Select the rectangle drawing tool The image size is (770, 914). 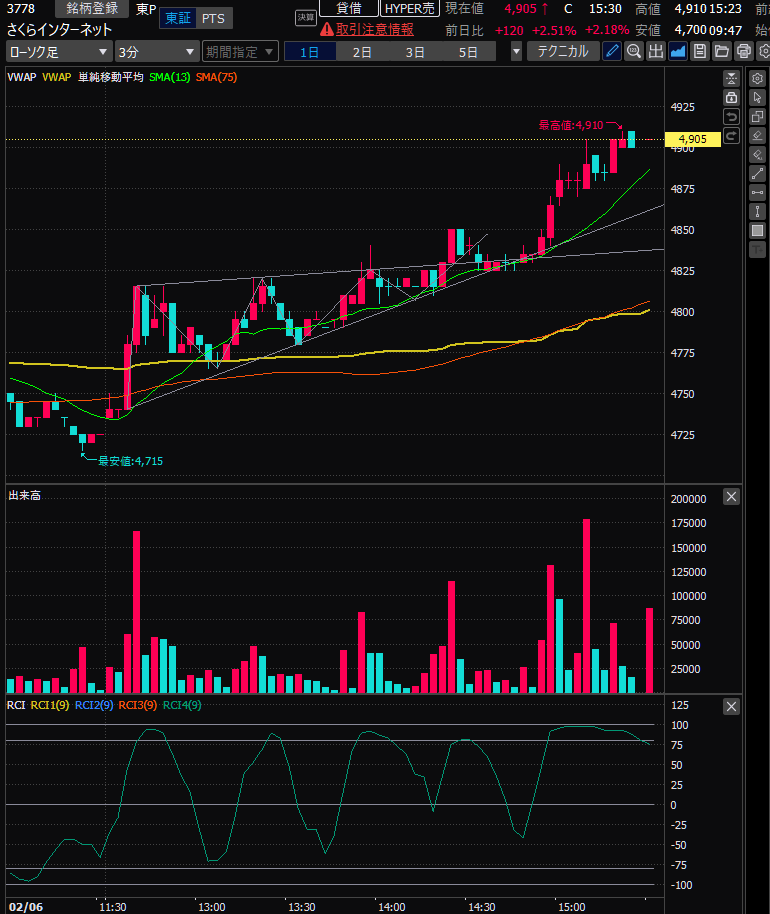757,231
